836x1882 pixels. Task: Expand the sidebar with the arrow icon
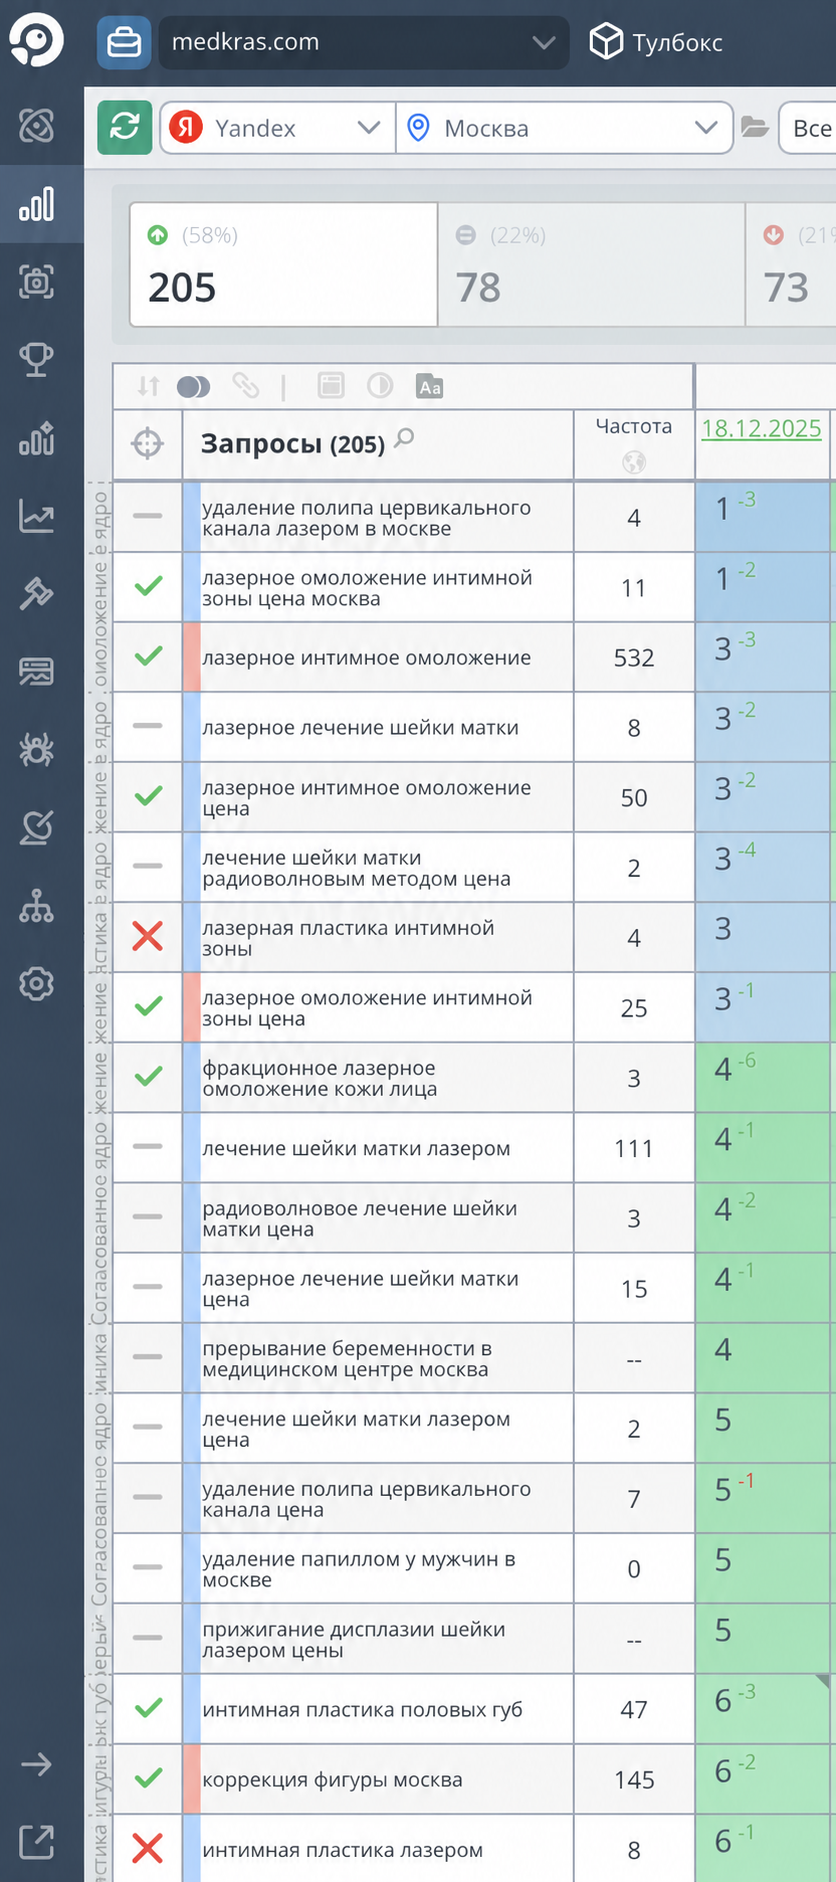(36, 1764)
